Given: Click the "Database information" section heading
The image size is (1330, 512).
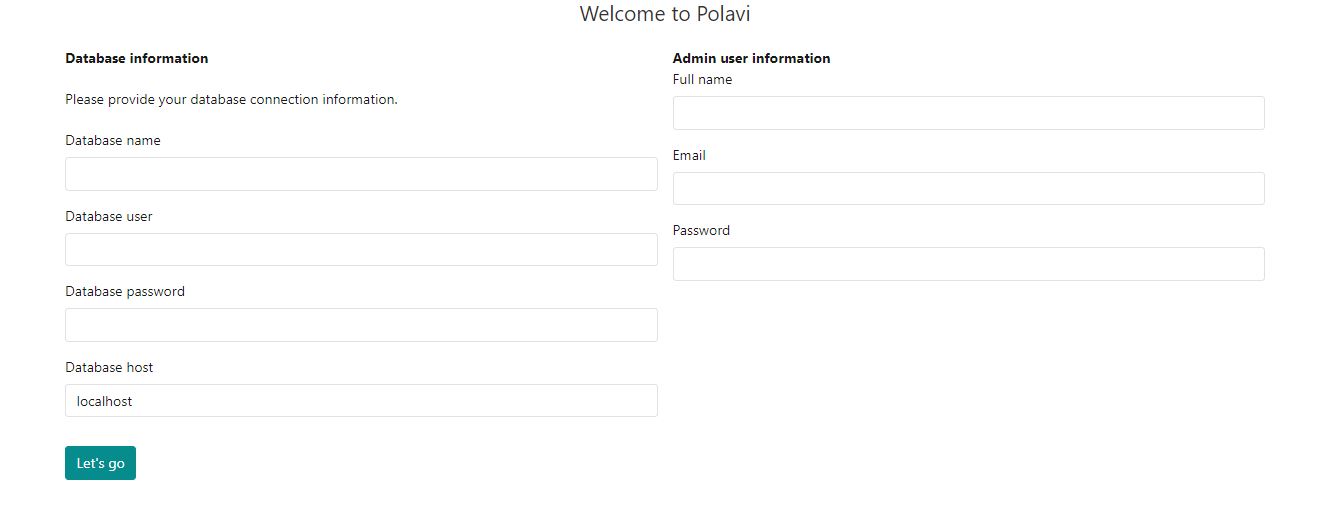Looking at the screenshot, I should [137, 59].
